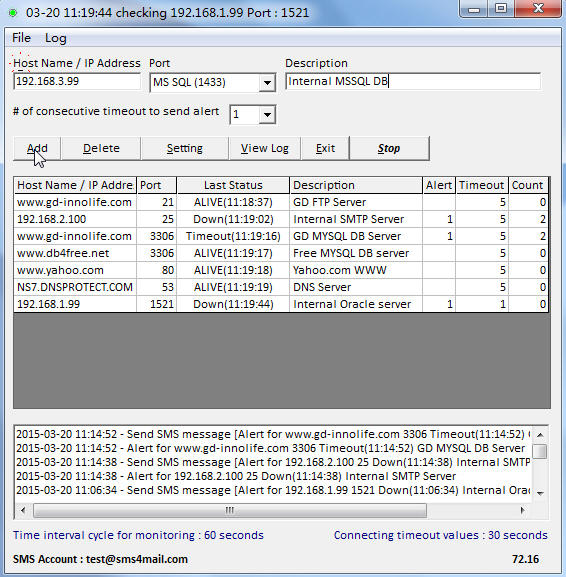Open the Port dropdown showing MS SQL (1433)

[267, 82]
